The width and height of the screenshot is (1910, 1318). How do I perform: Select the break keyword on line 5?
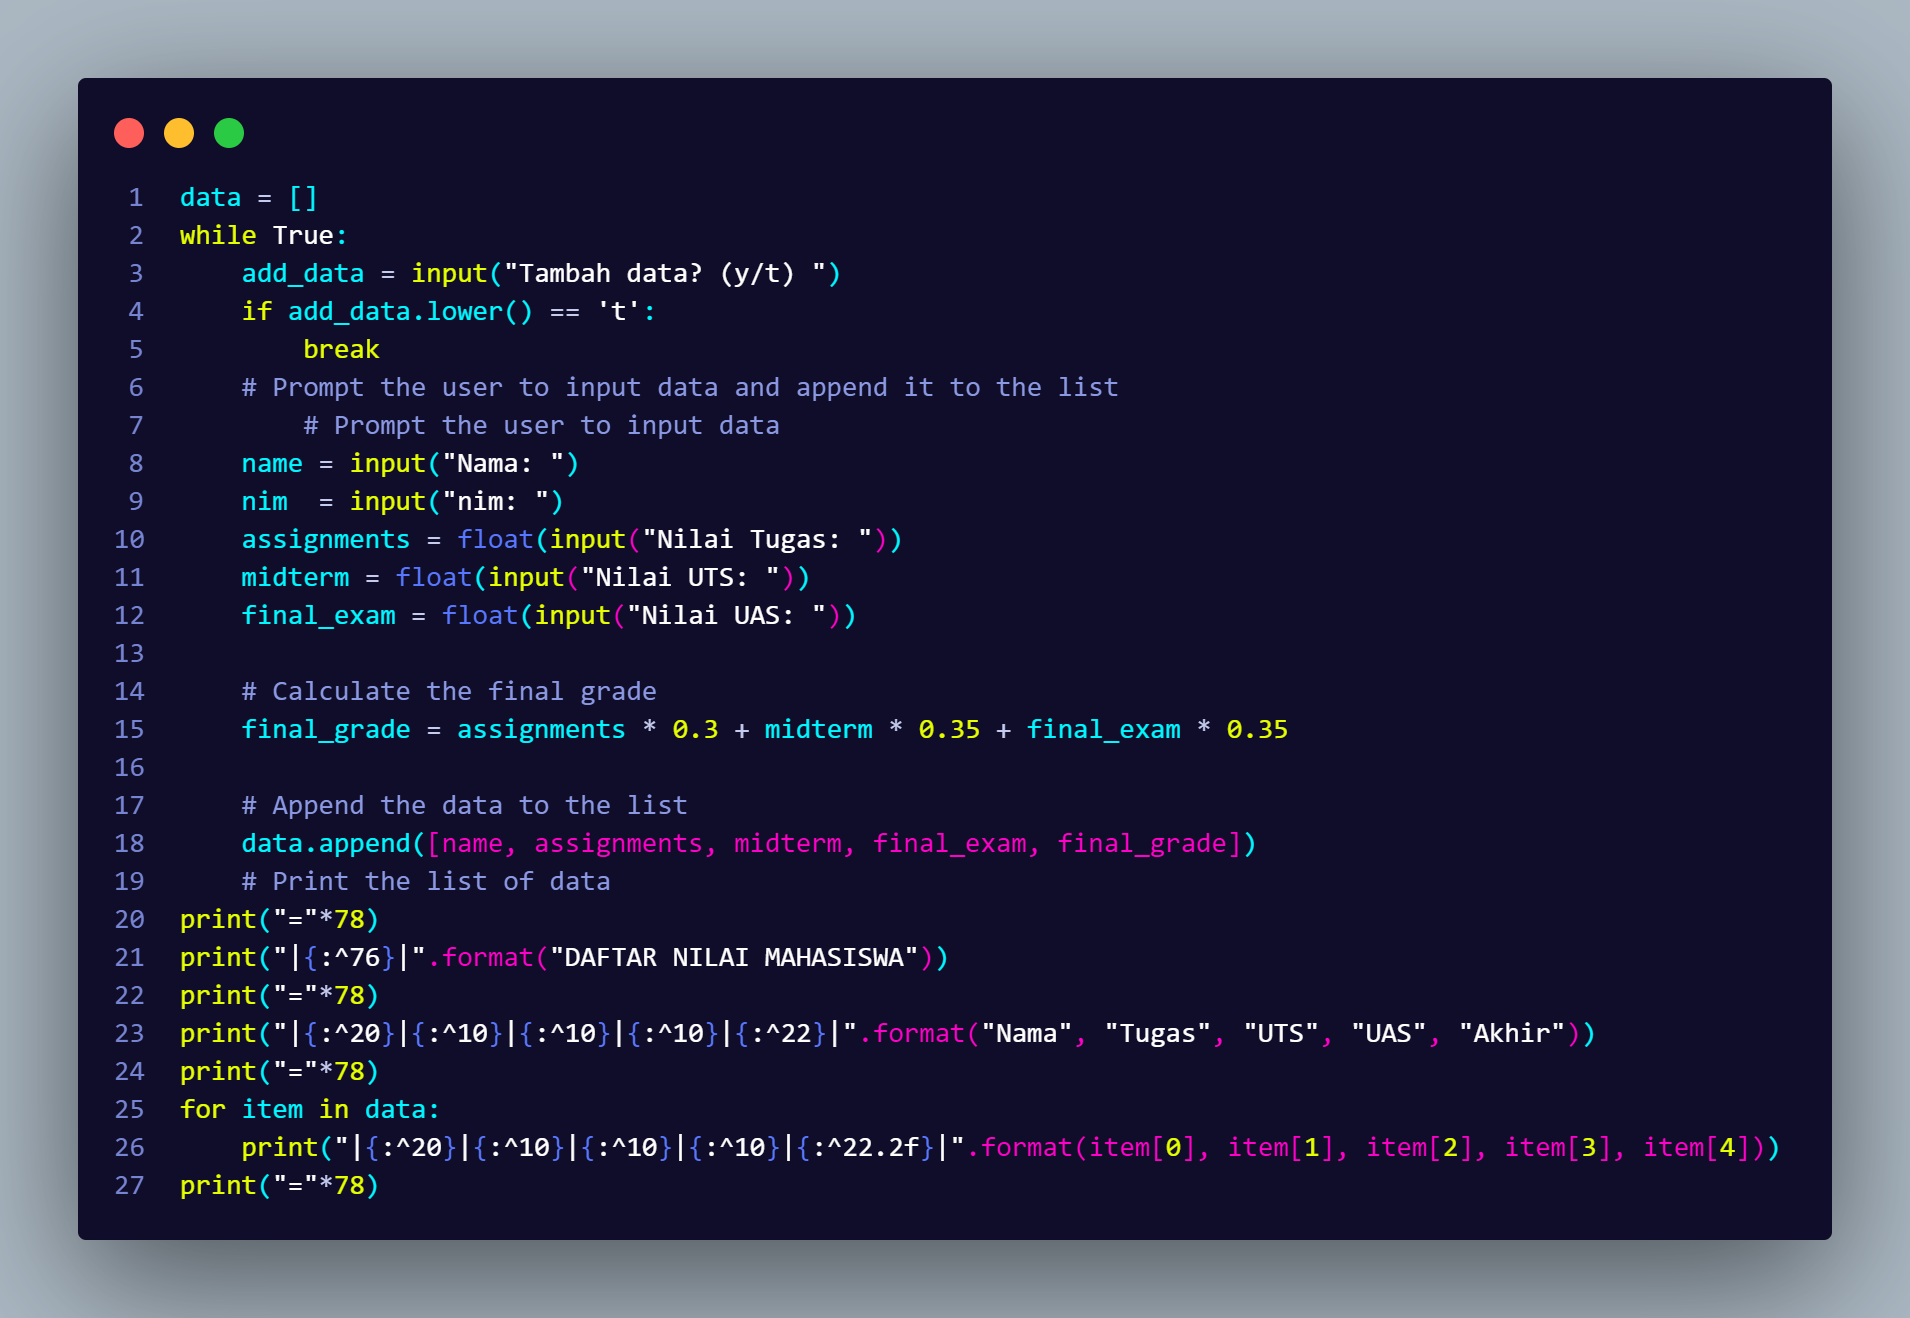tap(342, 349)
